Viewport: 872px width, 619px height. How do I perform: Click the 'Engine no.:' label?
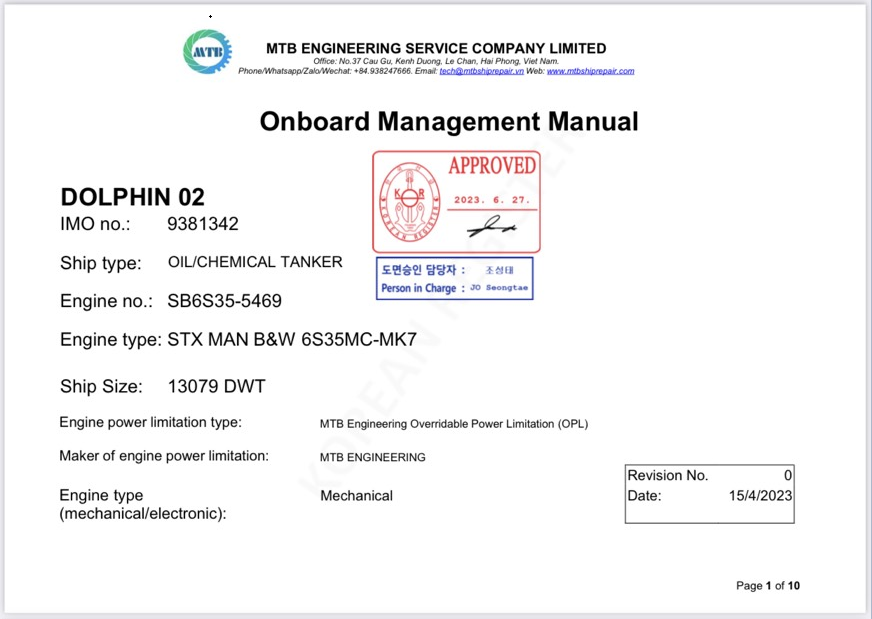pyautogui.click(x=106, y=301)
